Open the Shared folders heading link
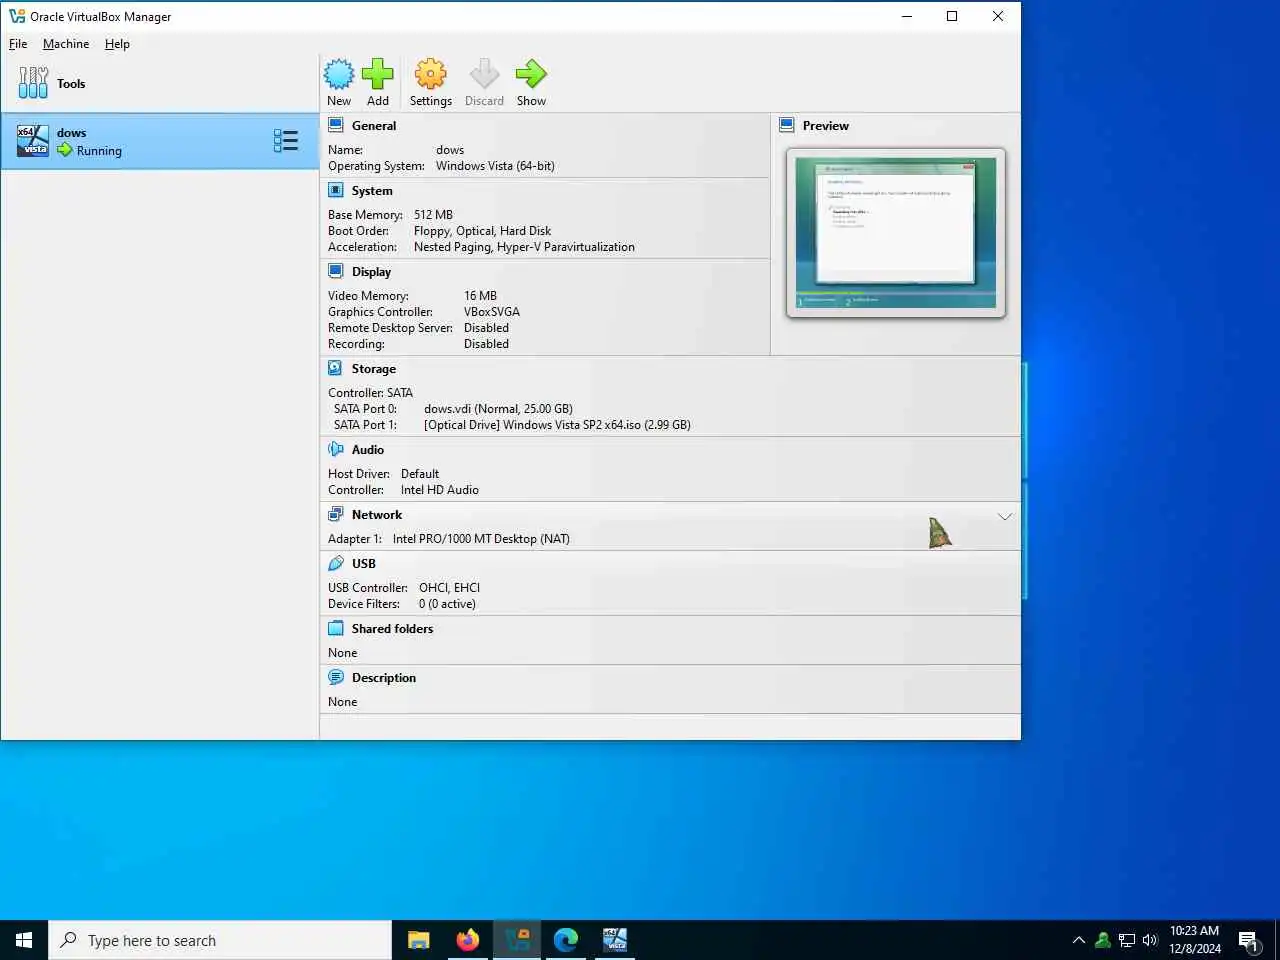1280x960 pixels. tap(393, 629)
